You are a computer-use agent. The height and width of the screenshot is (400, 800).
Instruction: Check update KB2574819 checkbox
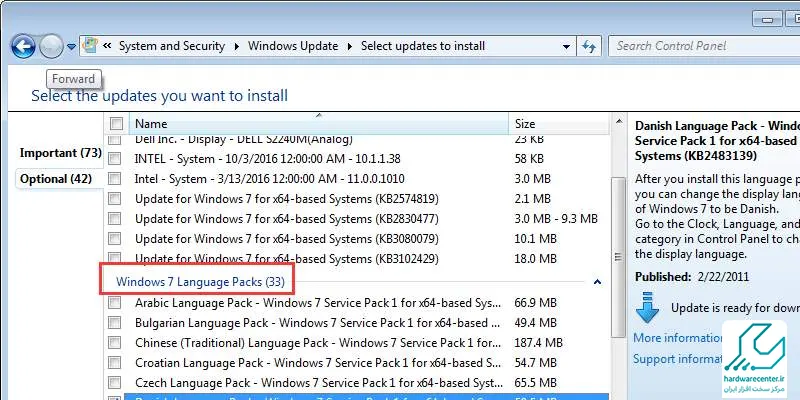tap(115, 198)
